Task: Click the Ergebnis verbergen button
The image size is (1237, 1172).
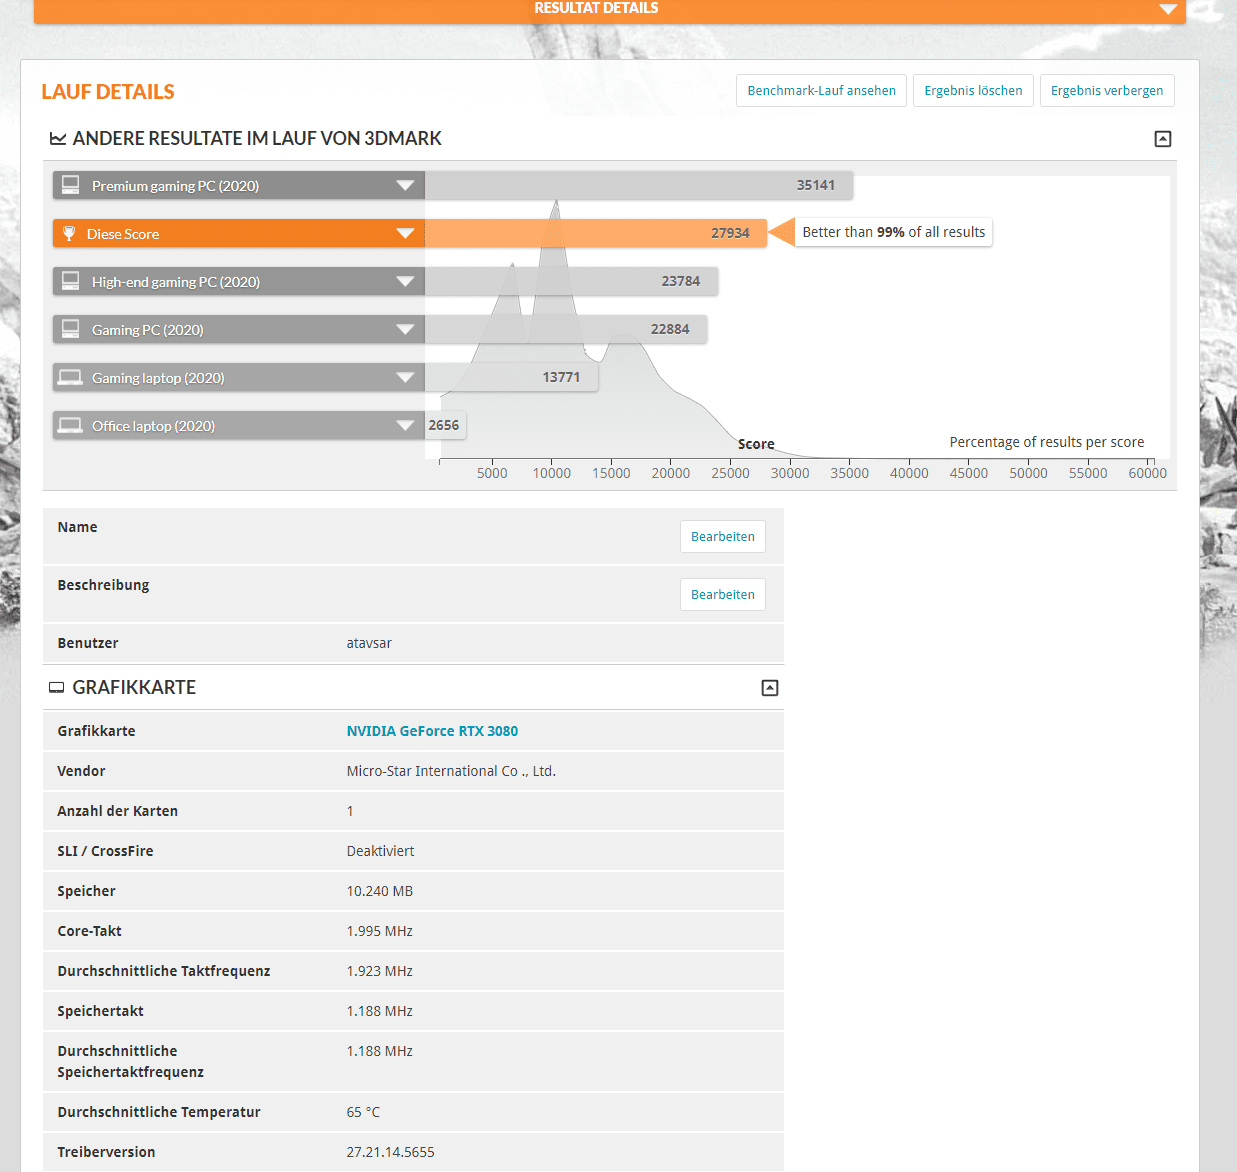Action: click(x=1107, y=91)
